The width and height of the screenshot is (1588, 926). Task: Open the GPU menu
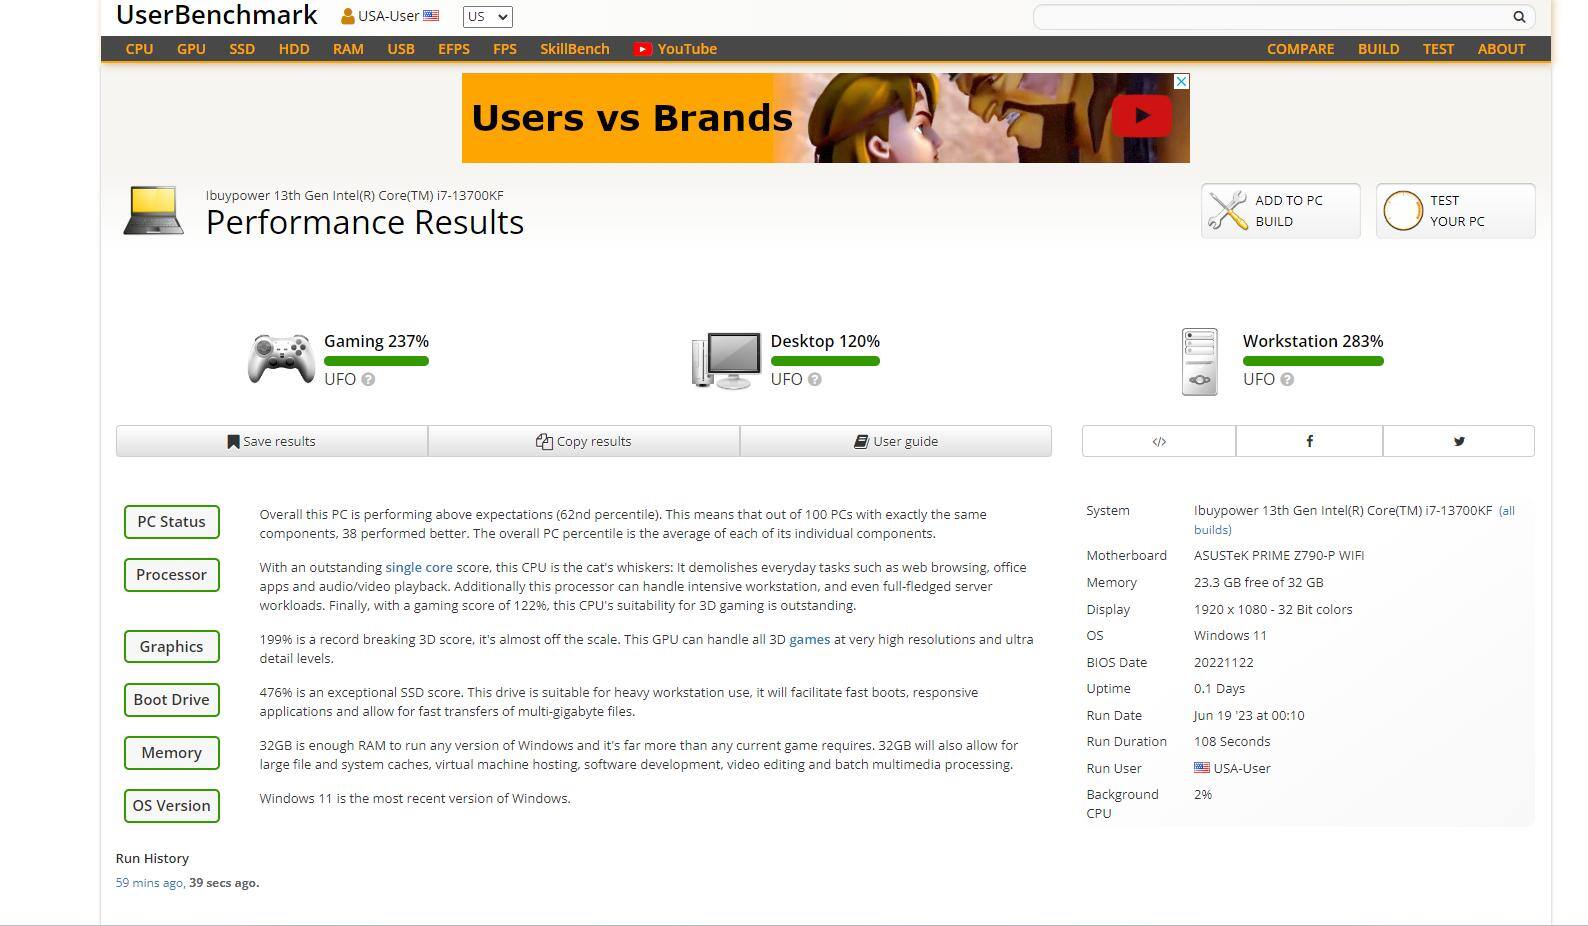point(191,49)
